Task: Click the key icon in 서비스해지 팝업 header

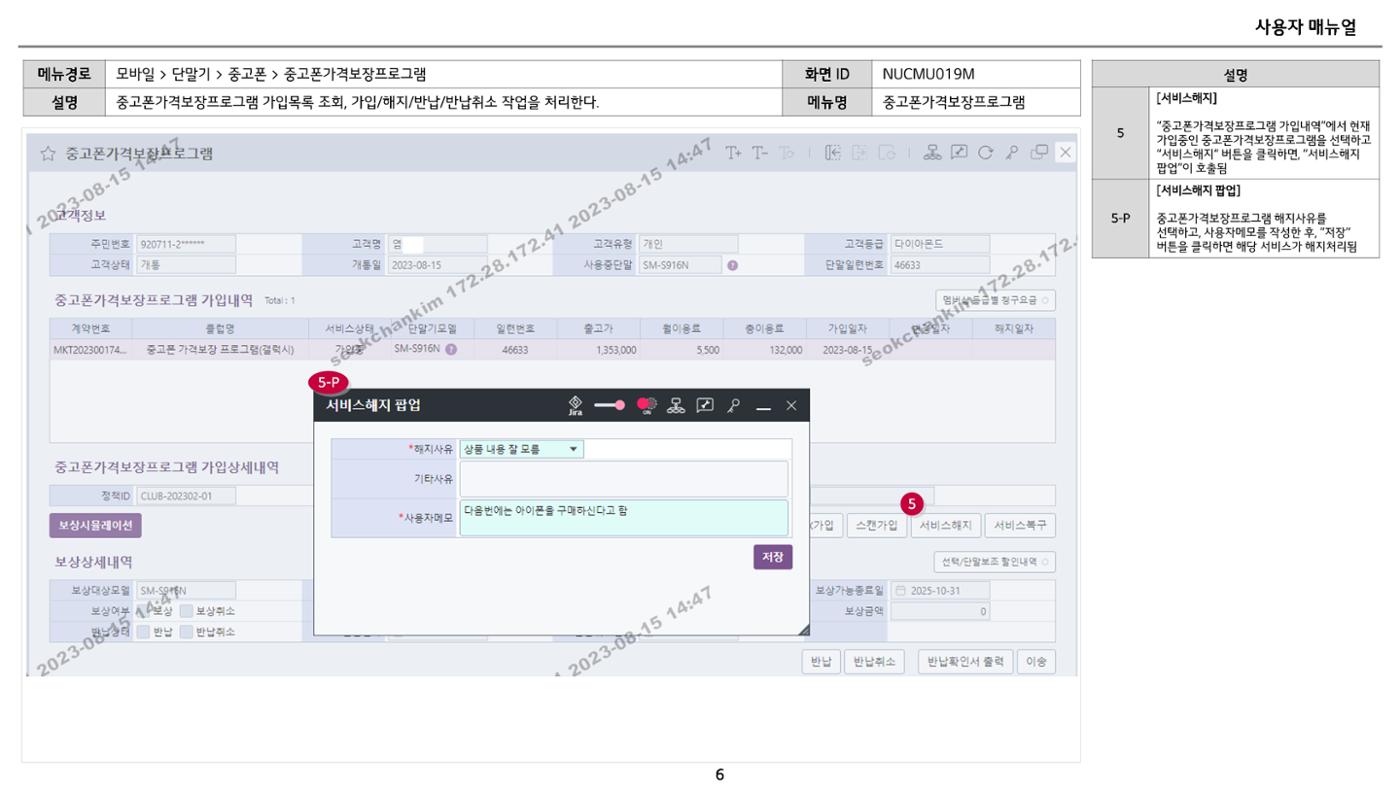Action: pos(733,404)
